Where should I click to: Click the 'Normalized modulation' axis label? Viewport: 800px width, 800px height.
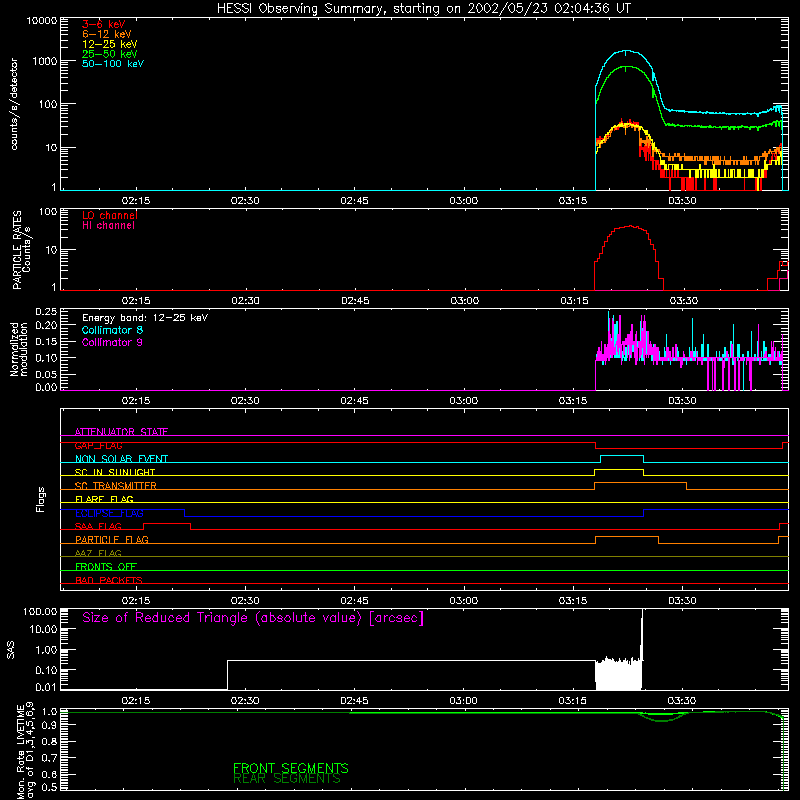(19, 349)
